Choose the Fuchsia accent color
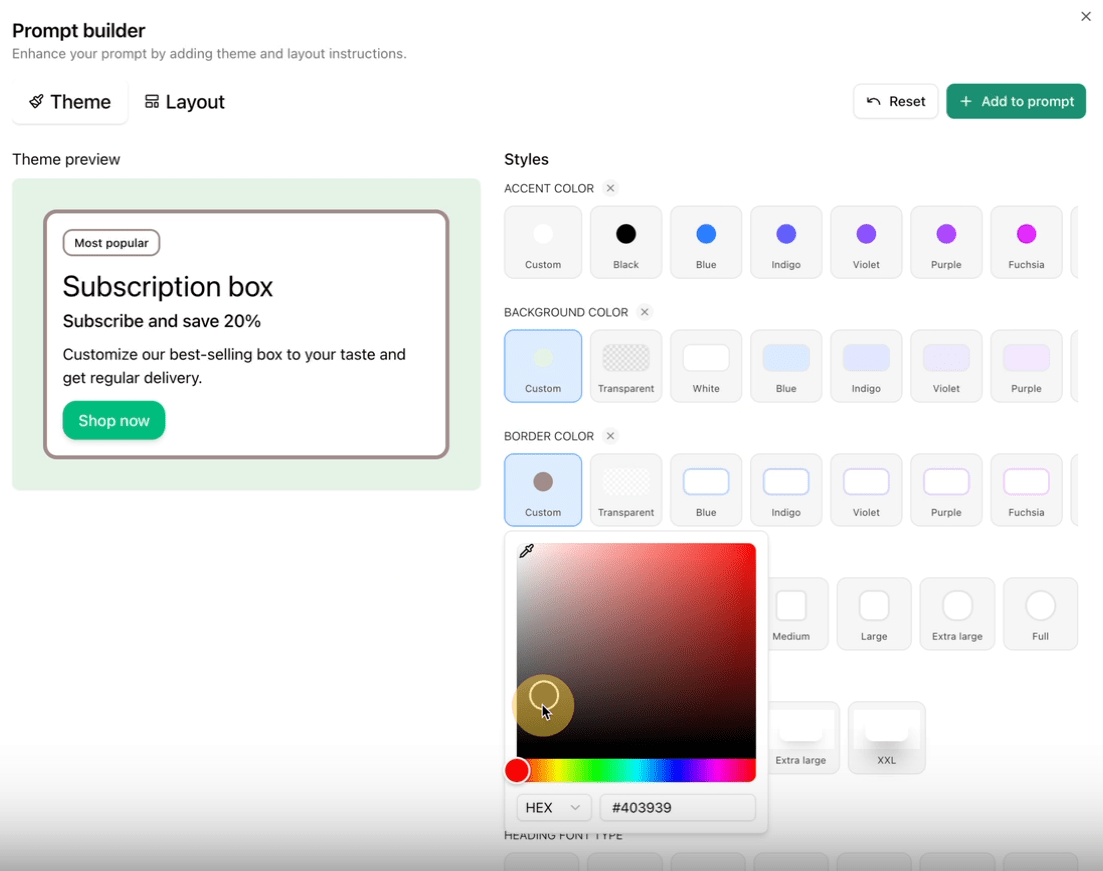1103x871 pixels. point(1026,242)
